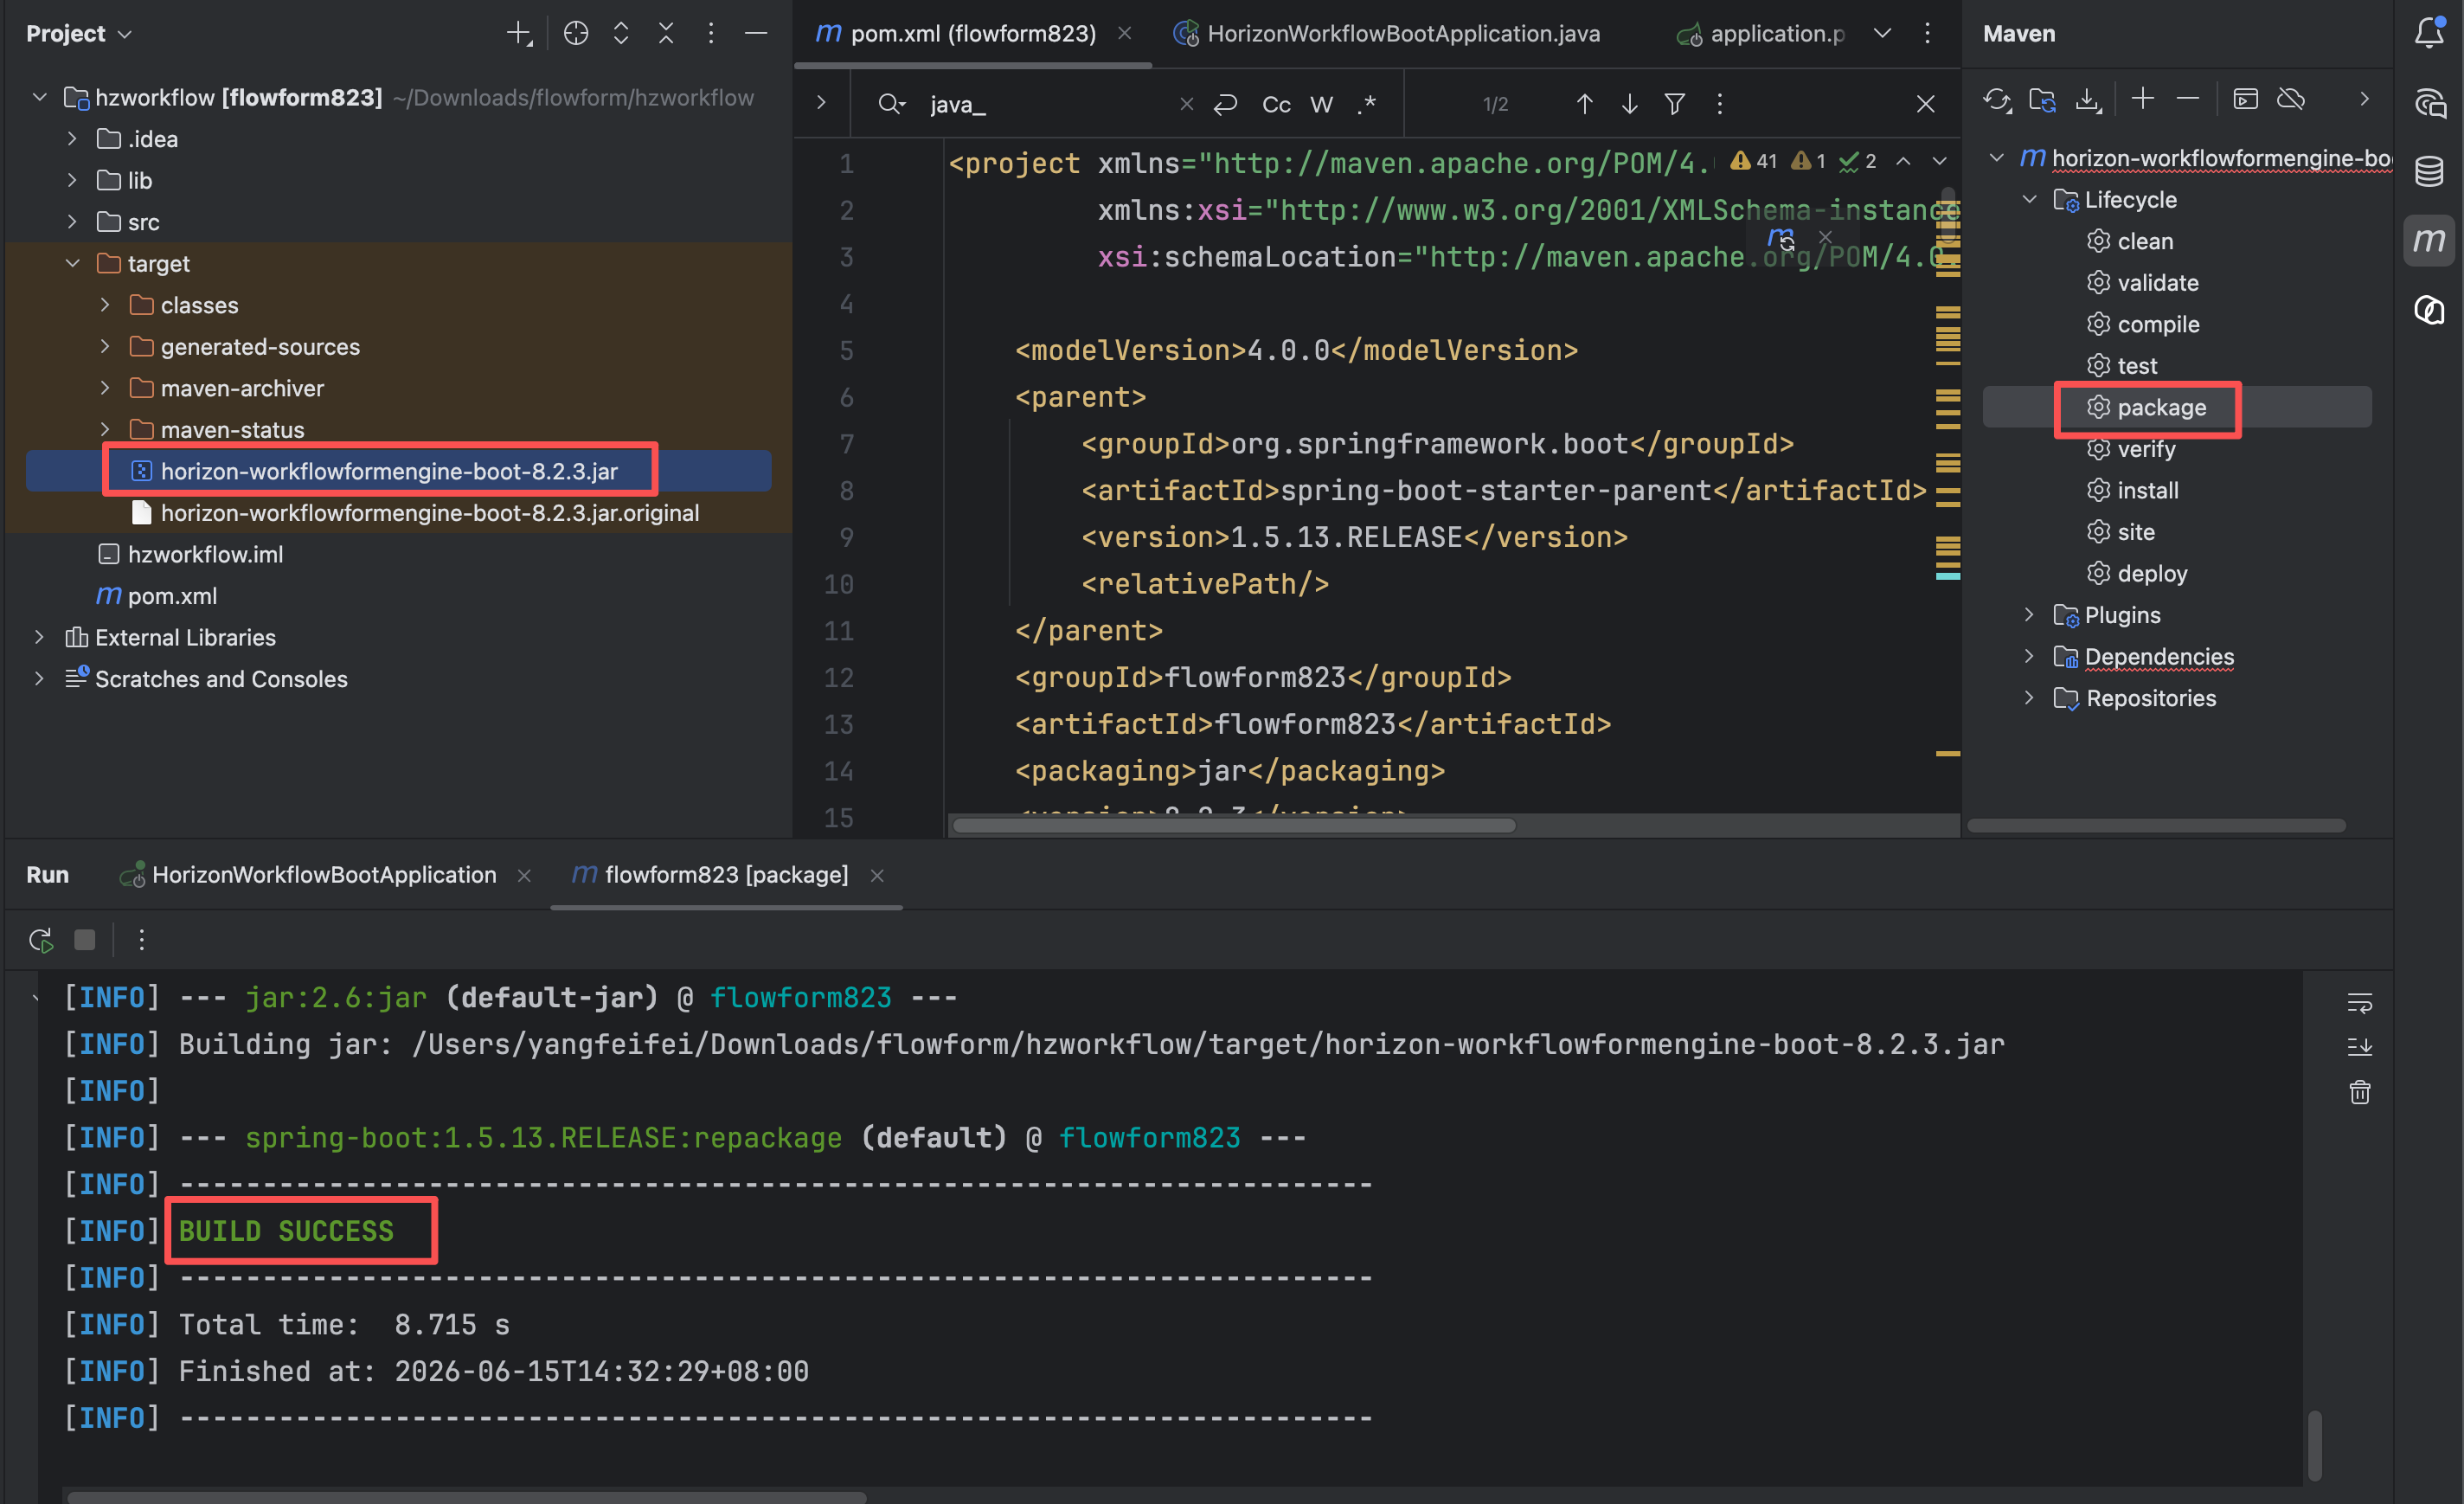Open Maven tool window sidebar icon
Image resolution: width=2464 pixels, height=1504 pixels.
[x=2429, y=240]
